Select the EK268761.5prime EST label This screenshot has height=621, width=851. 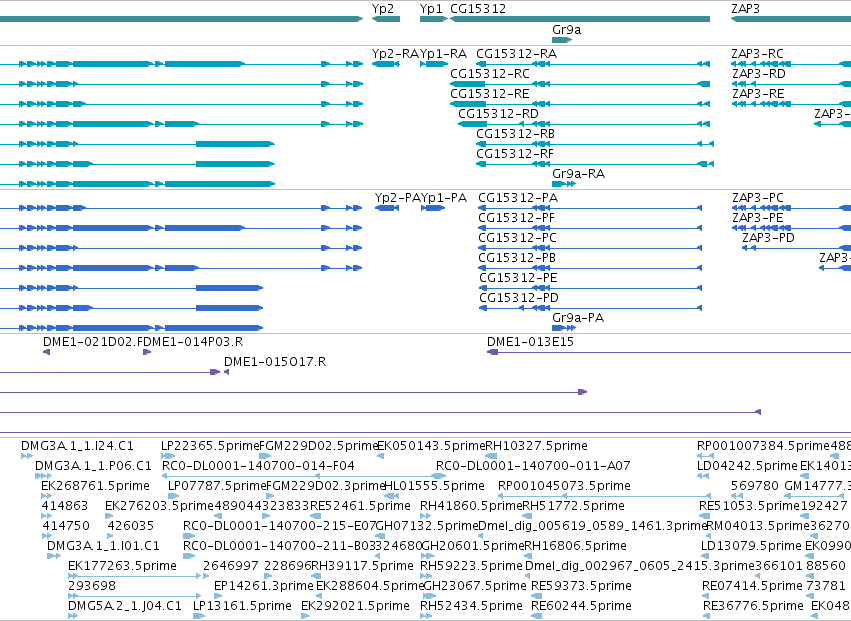point(96,486)
